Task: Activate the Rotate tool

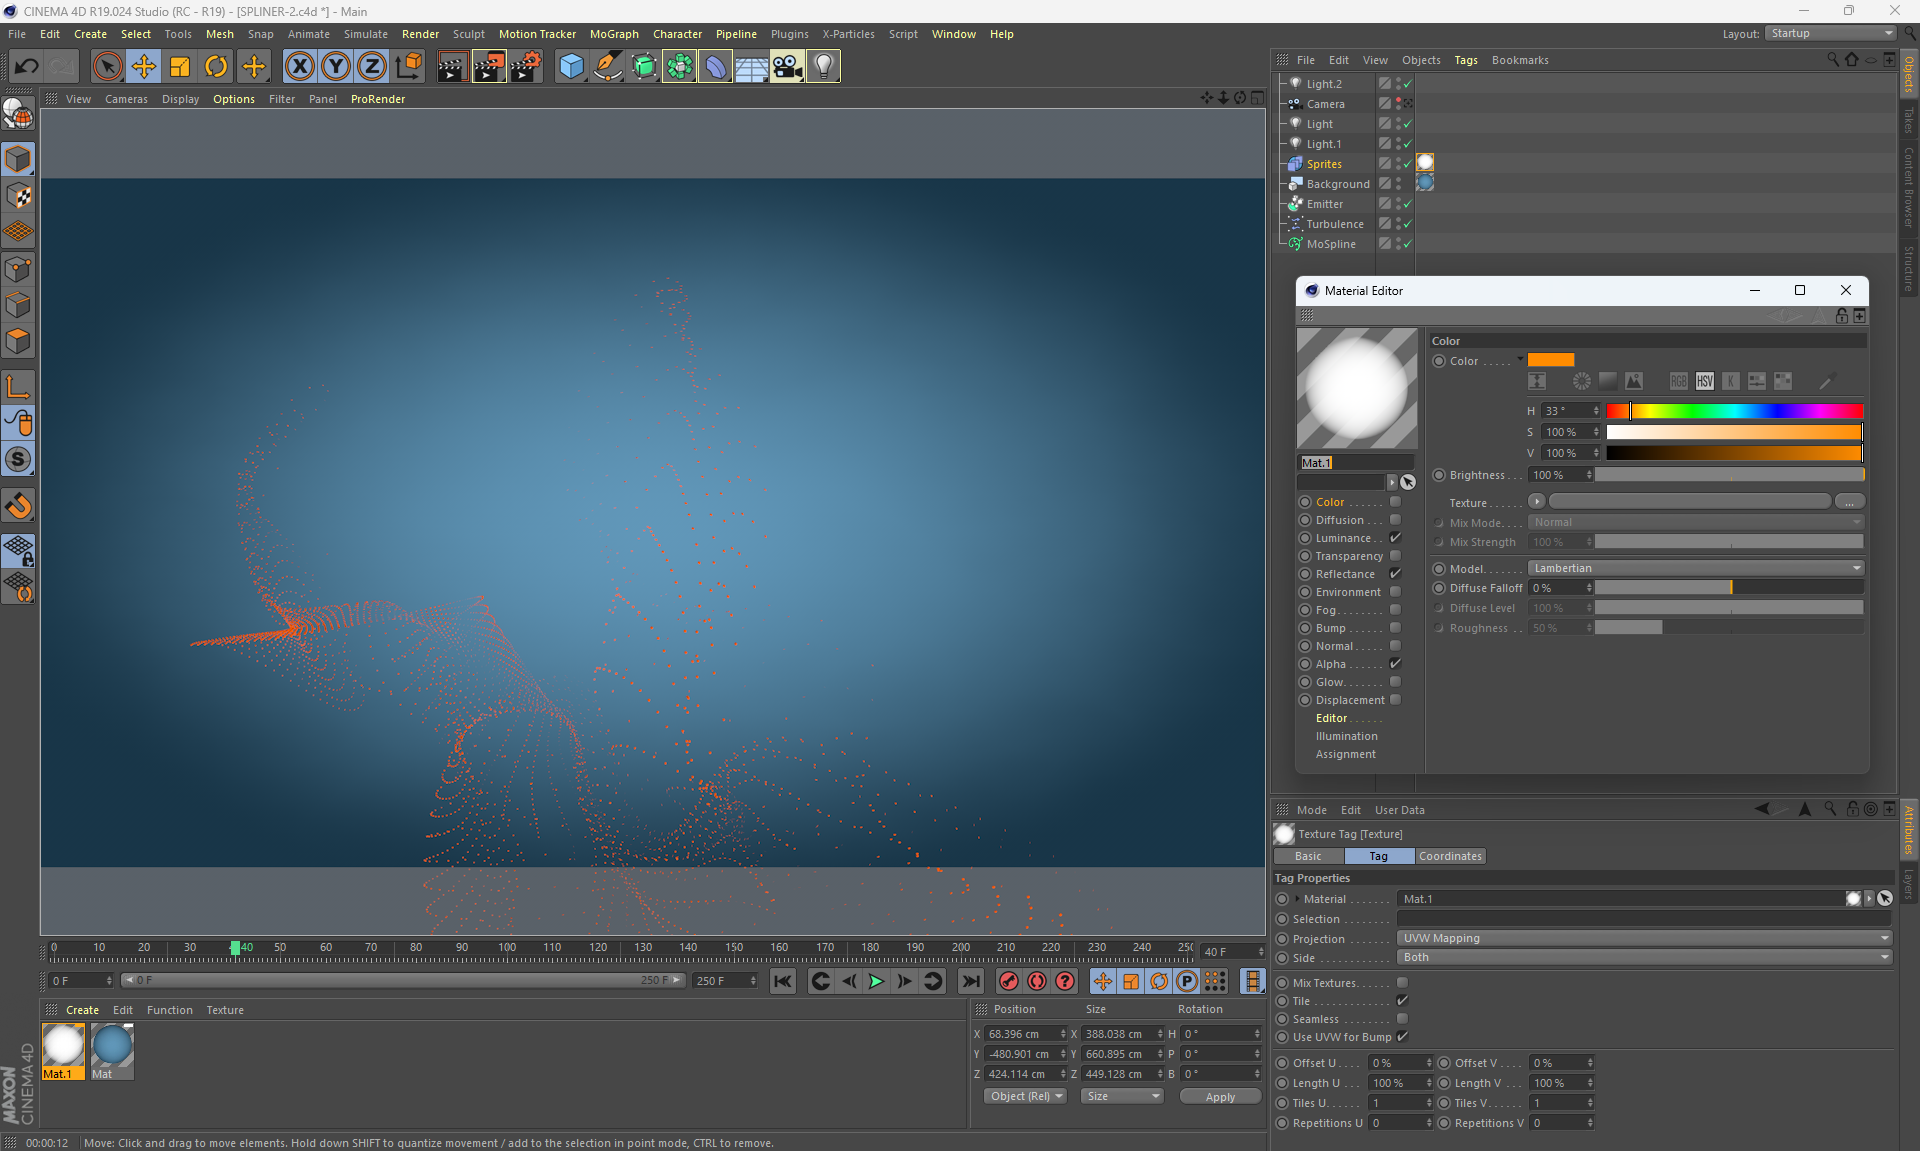Action: [216, 67]
